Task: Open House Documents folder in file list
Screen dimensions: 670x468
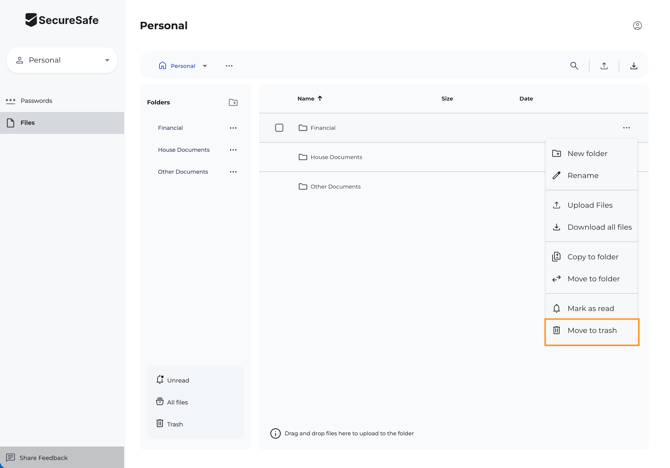Action: coord(336,157)
